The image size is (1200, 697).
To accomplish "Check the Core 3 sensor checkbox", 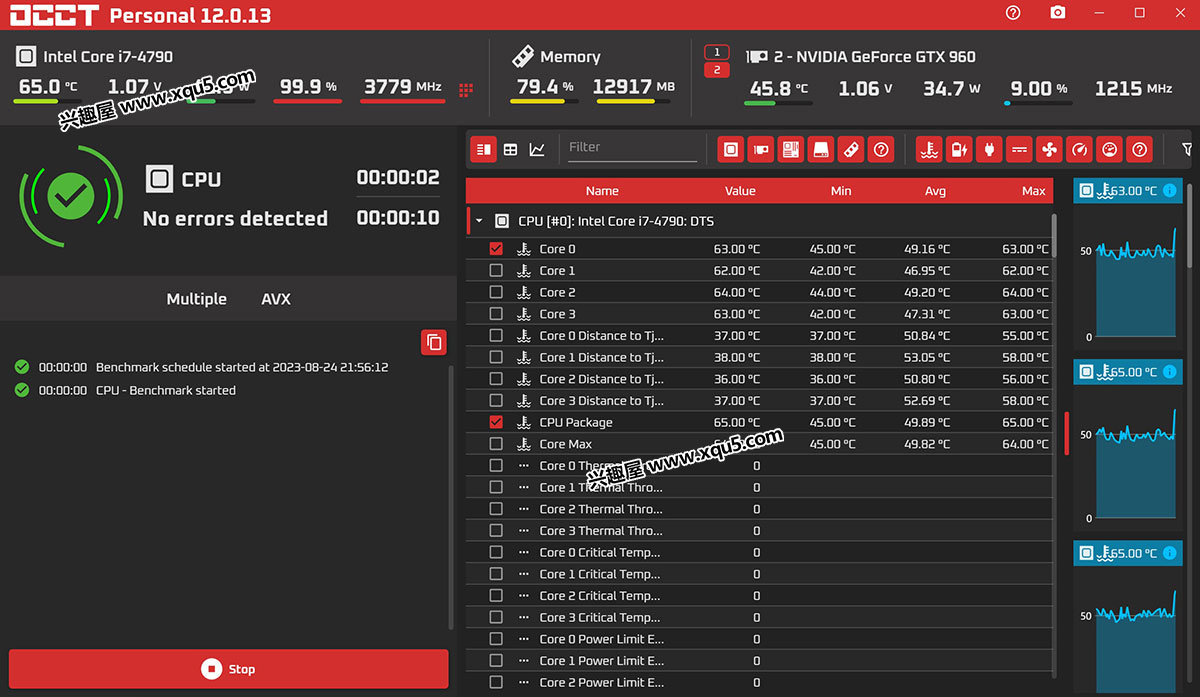I will point(496,314).
